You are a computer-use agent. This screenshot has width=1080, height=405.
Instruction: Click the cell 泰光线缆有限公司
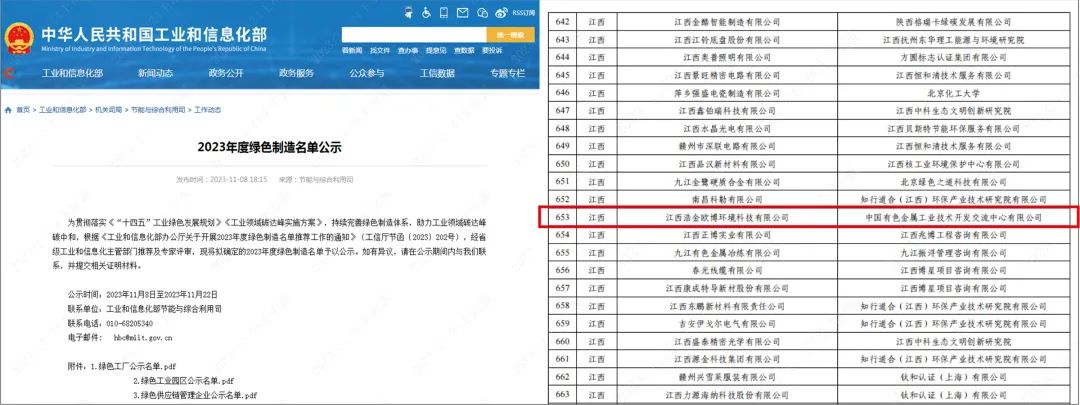[x=727, y=271]
